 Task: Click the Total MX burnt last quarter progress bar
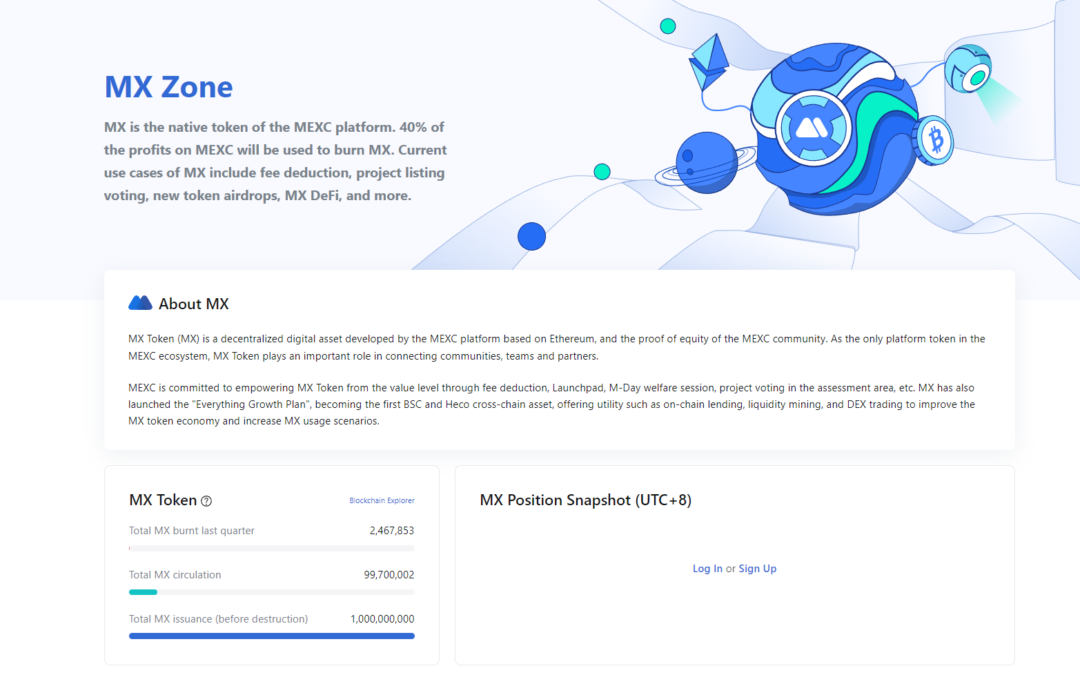(271, 548)
